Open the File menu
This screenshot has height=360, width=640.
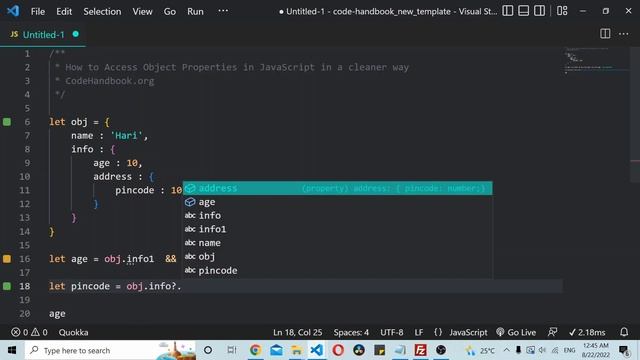[x=38, y=11]
